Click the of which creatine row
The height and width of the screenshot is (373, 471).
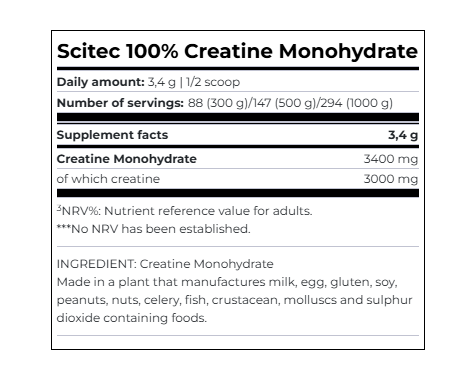tap(238, 179)
